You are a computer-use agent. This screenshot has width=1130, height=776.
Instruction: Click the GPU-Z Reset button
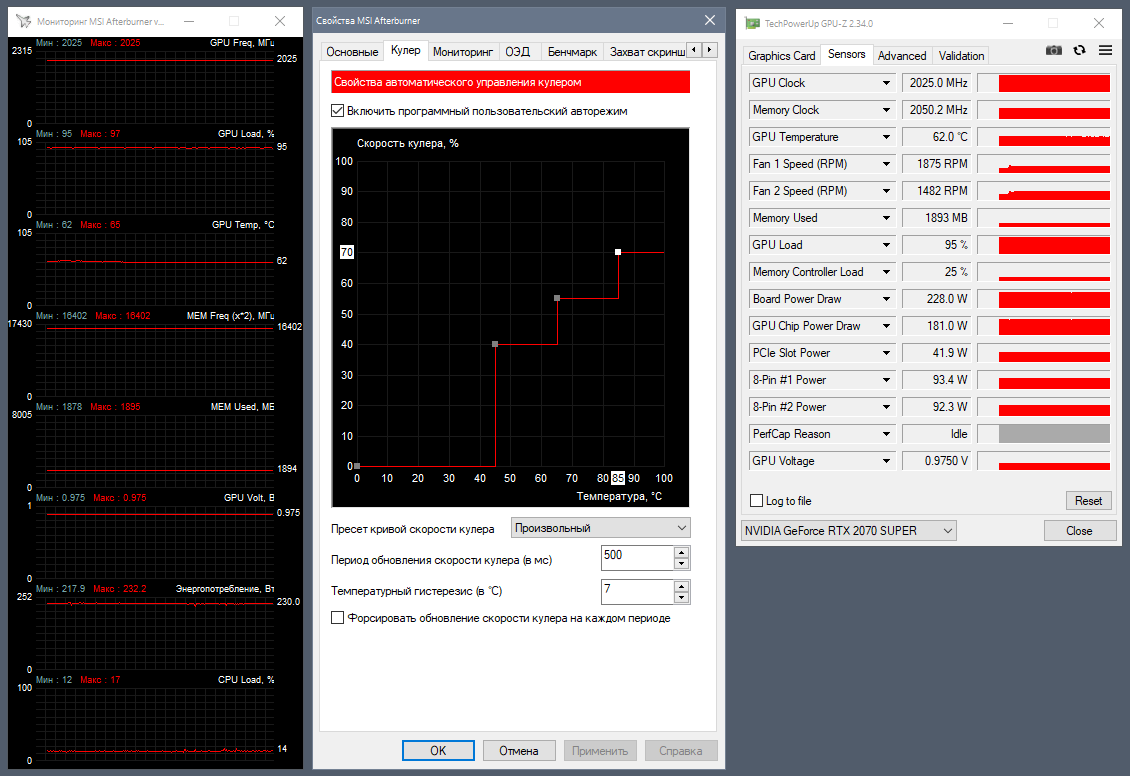click(1088, 501)
